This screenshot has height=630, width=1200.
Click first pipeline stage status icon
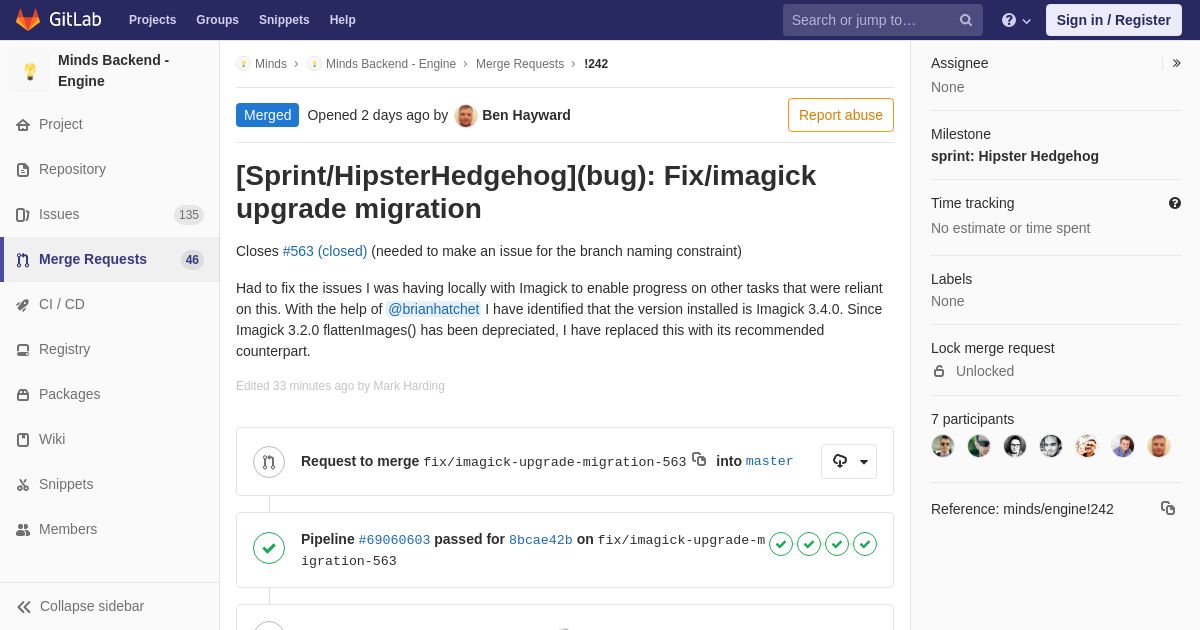[781, 544]
